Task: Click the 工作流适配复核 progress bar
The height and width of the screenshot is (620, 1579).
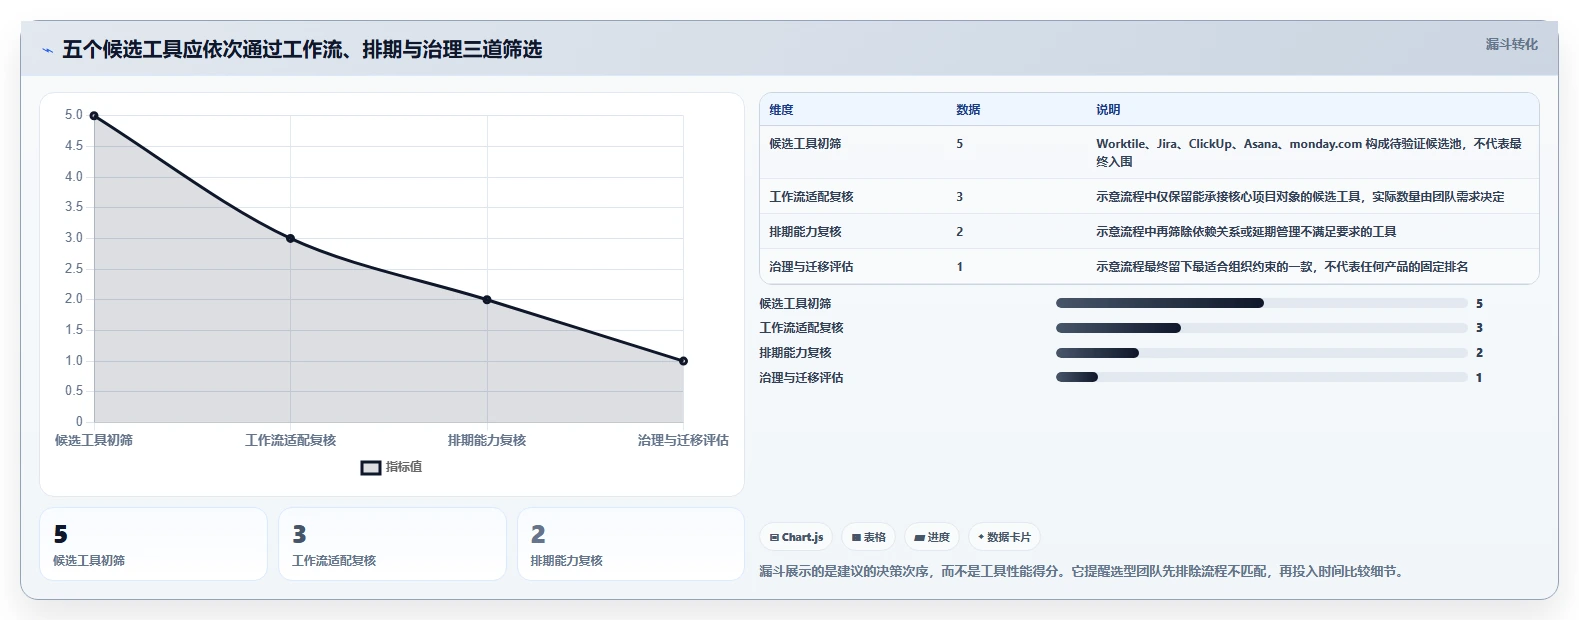Action: [1262, 328]
